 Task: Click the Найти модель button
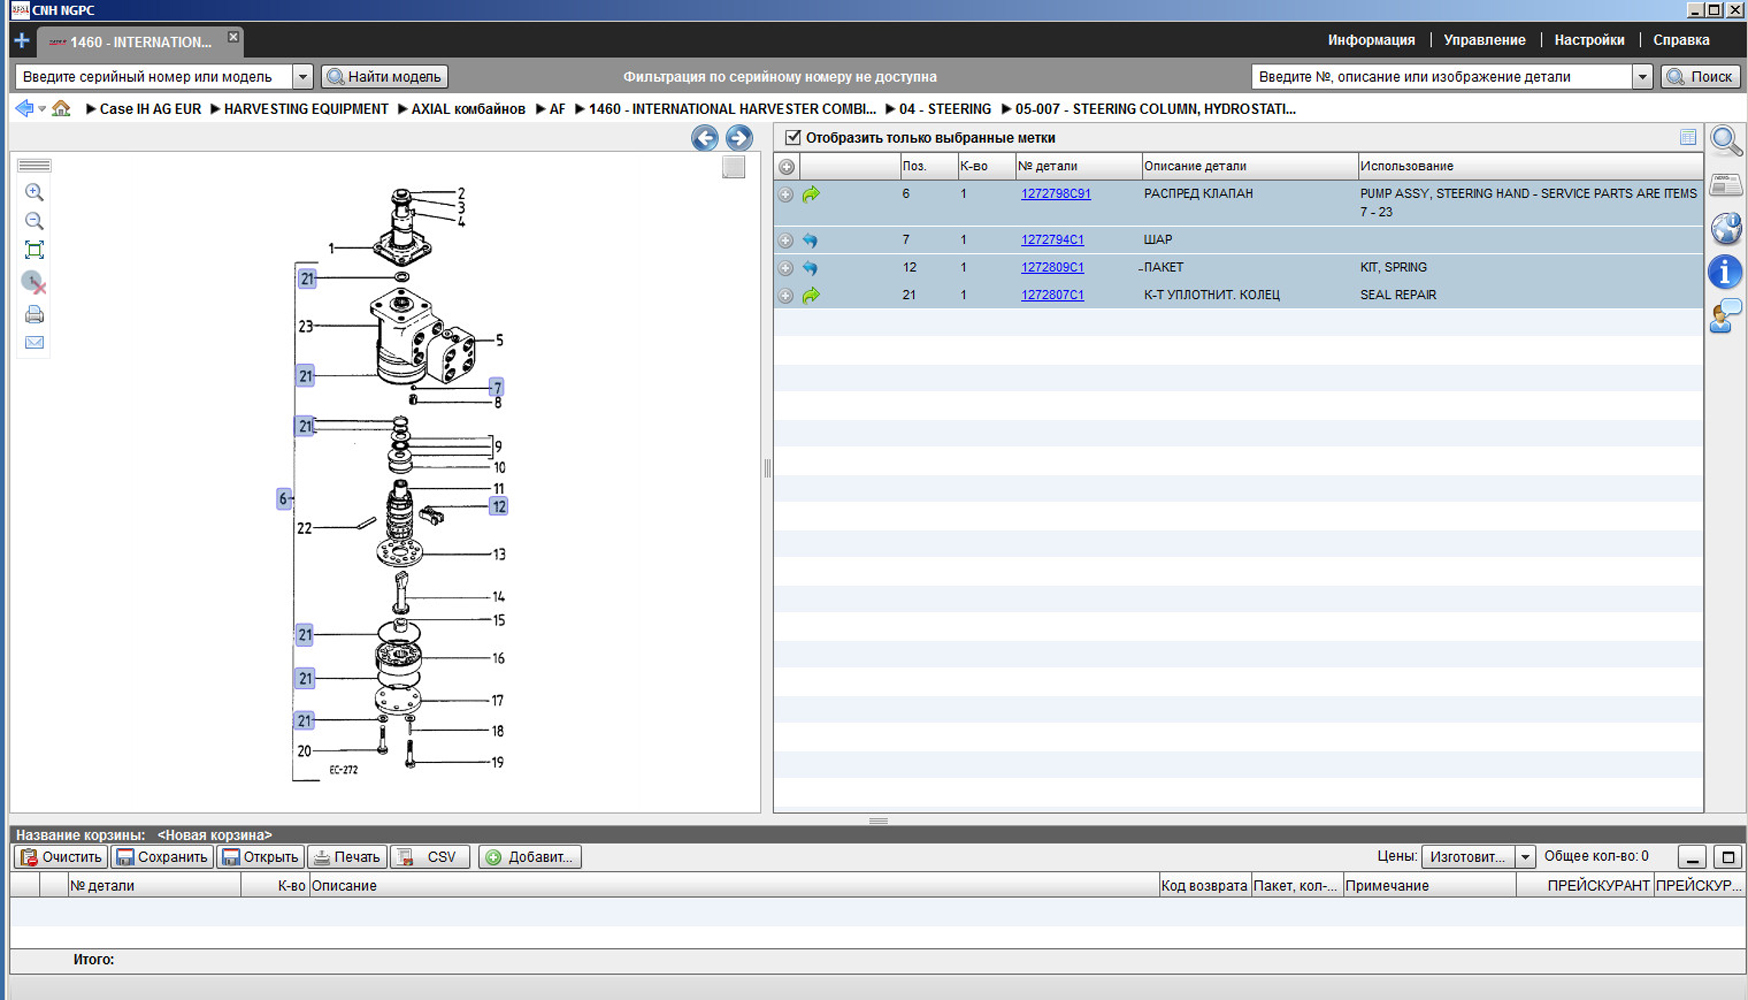(x=384, y=77)
